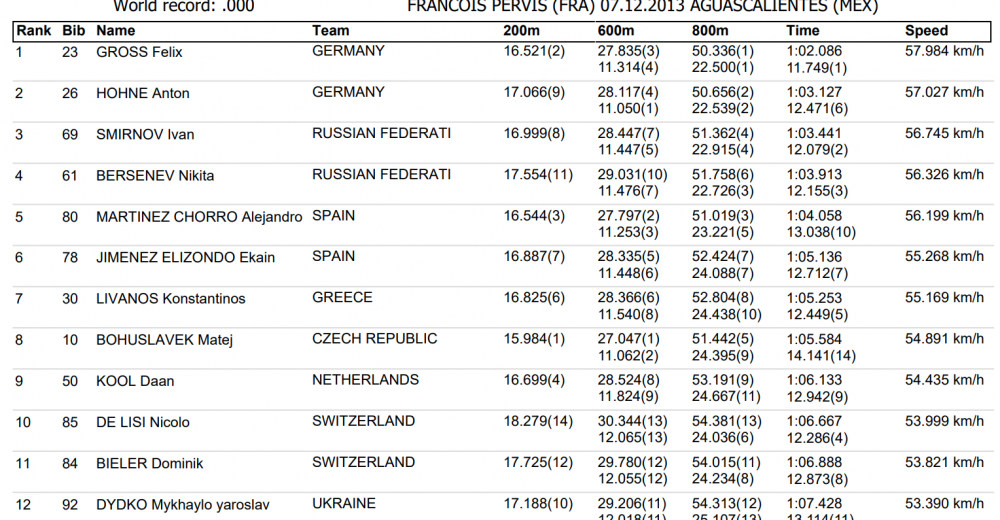Image resolution: width=1000 pixels, height=520 pixels.
Task: Click the World record text
Action: pos(184,7)
